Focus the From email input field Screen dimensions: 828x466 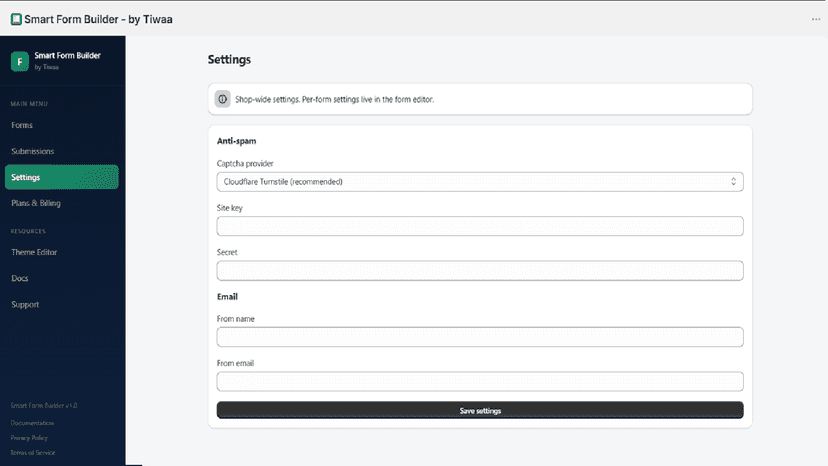pos(480,381)
